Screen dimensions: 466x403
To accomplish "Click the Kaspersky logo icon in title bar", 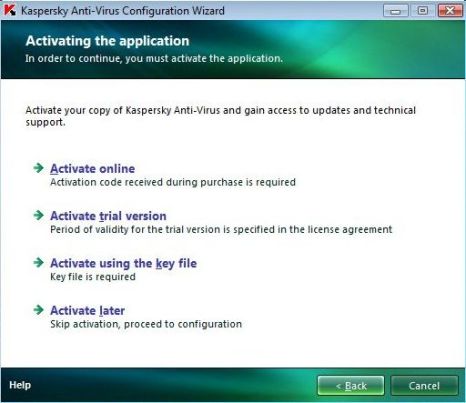I will [x=10, y=10].
